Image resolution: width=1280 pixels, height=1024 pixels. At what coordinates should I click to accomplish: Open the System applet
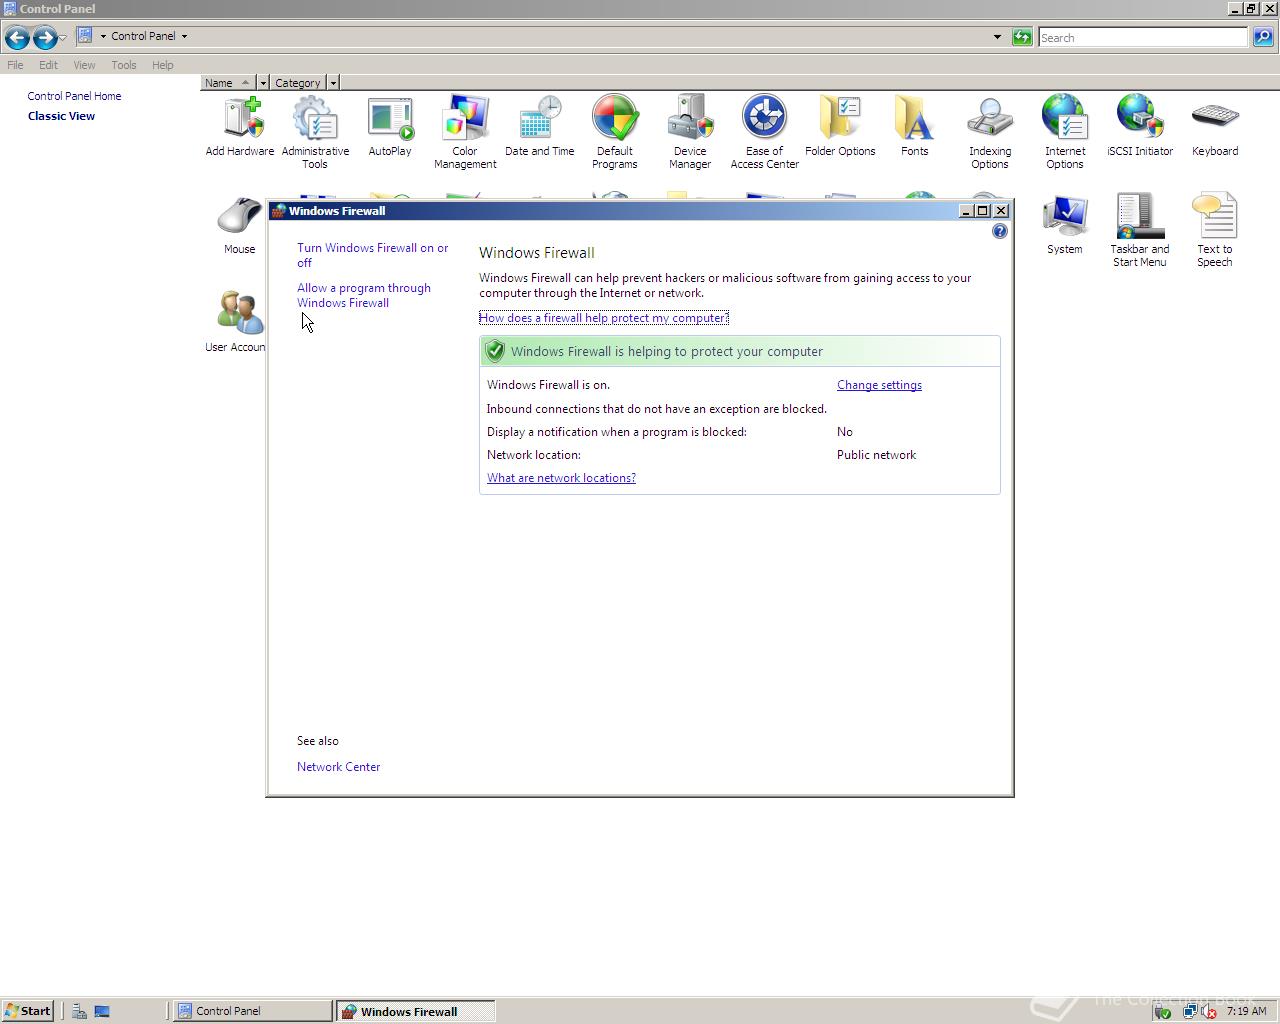click(x=1065, y=225)
